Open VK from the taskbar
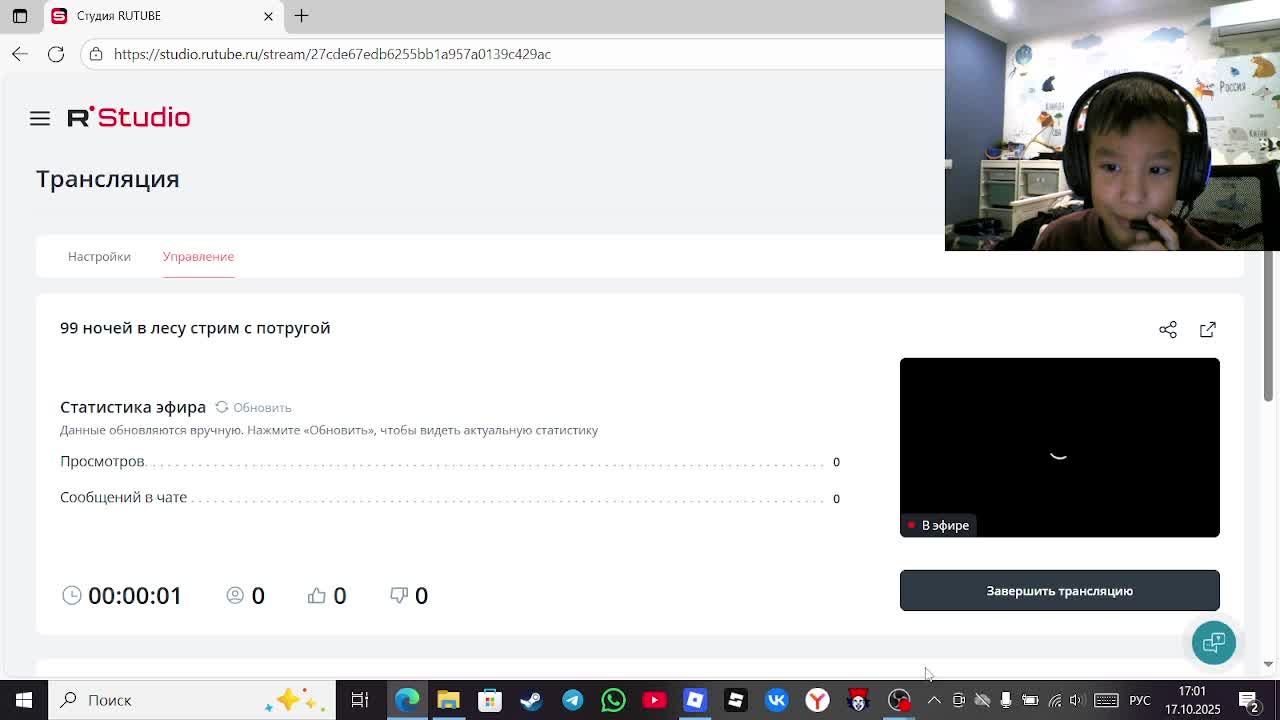1280x720 pixels. coord(777,700)
